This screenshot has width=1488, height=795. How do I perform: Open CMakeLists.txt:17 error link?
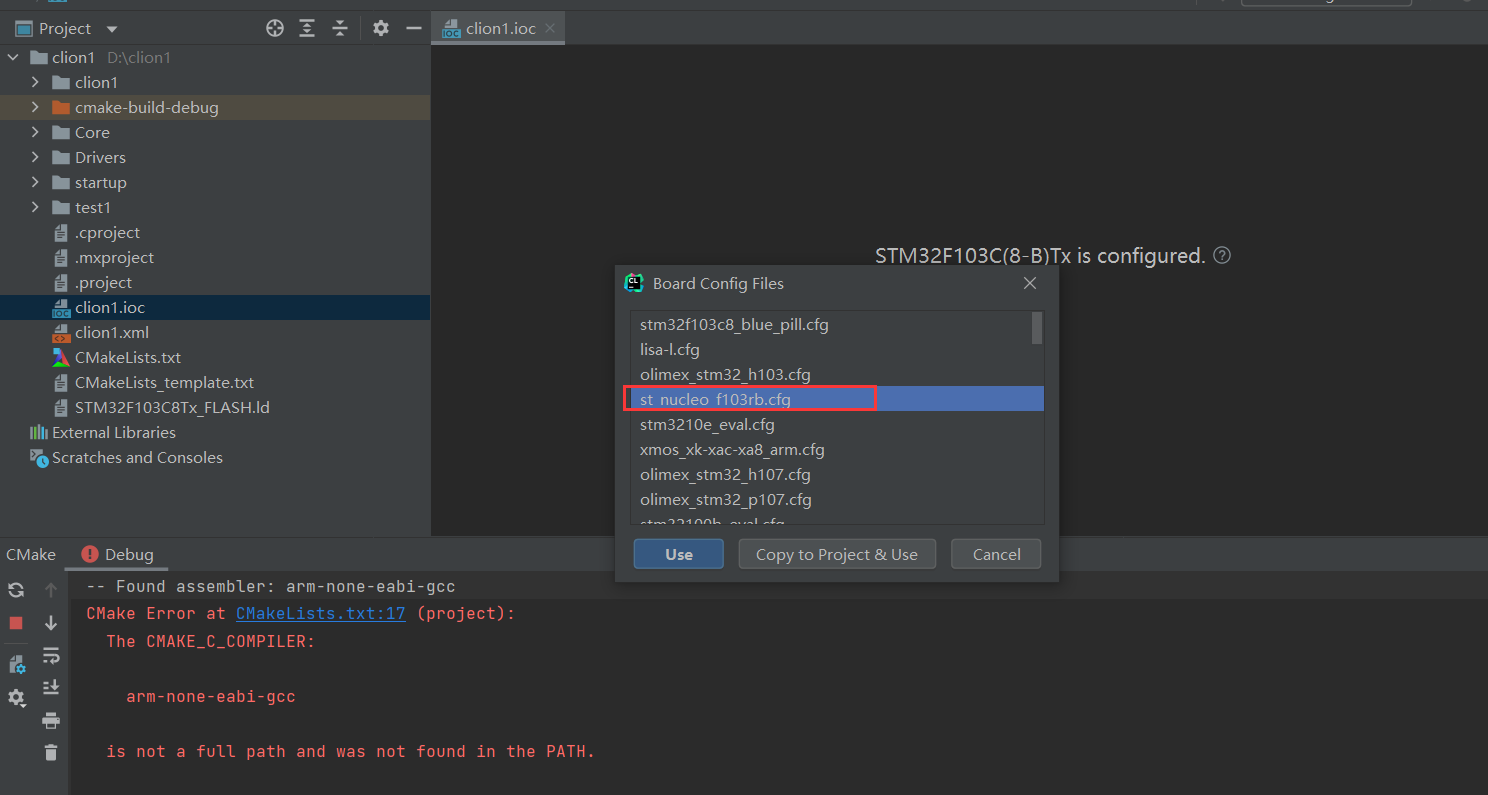321,614
